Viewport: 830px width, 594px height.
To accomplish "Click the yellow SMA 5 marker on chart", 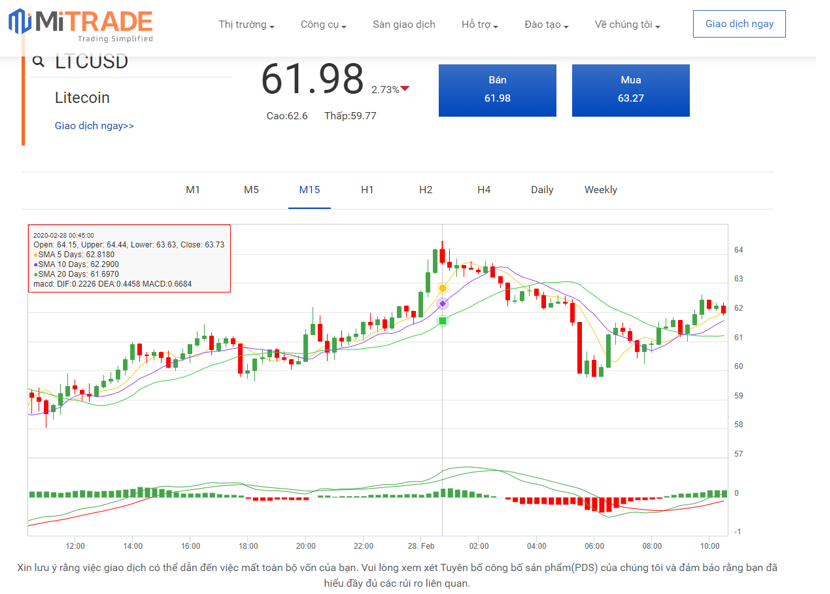I will coord(442,288).
